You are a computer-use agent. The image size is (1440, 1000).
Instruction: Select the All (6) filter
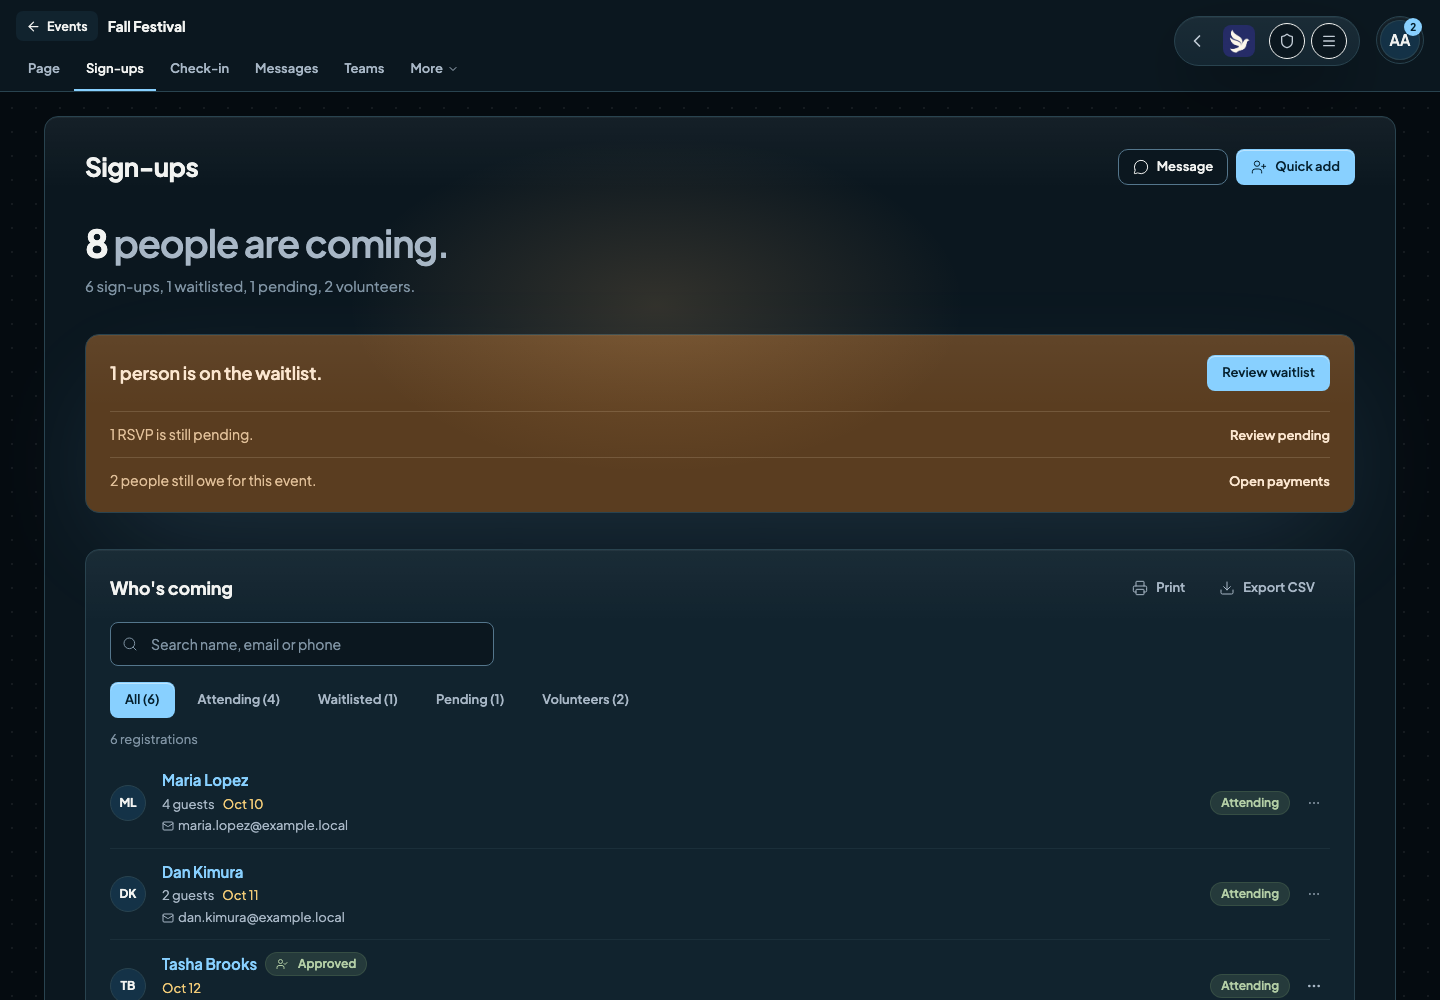pos(142,700)
